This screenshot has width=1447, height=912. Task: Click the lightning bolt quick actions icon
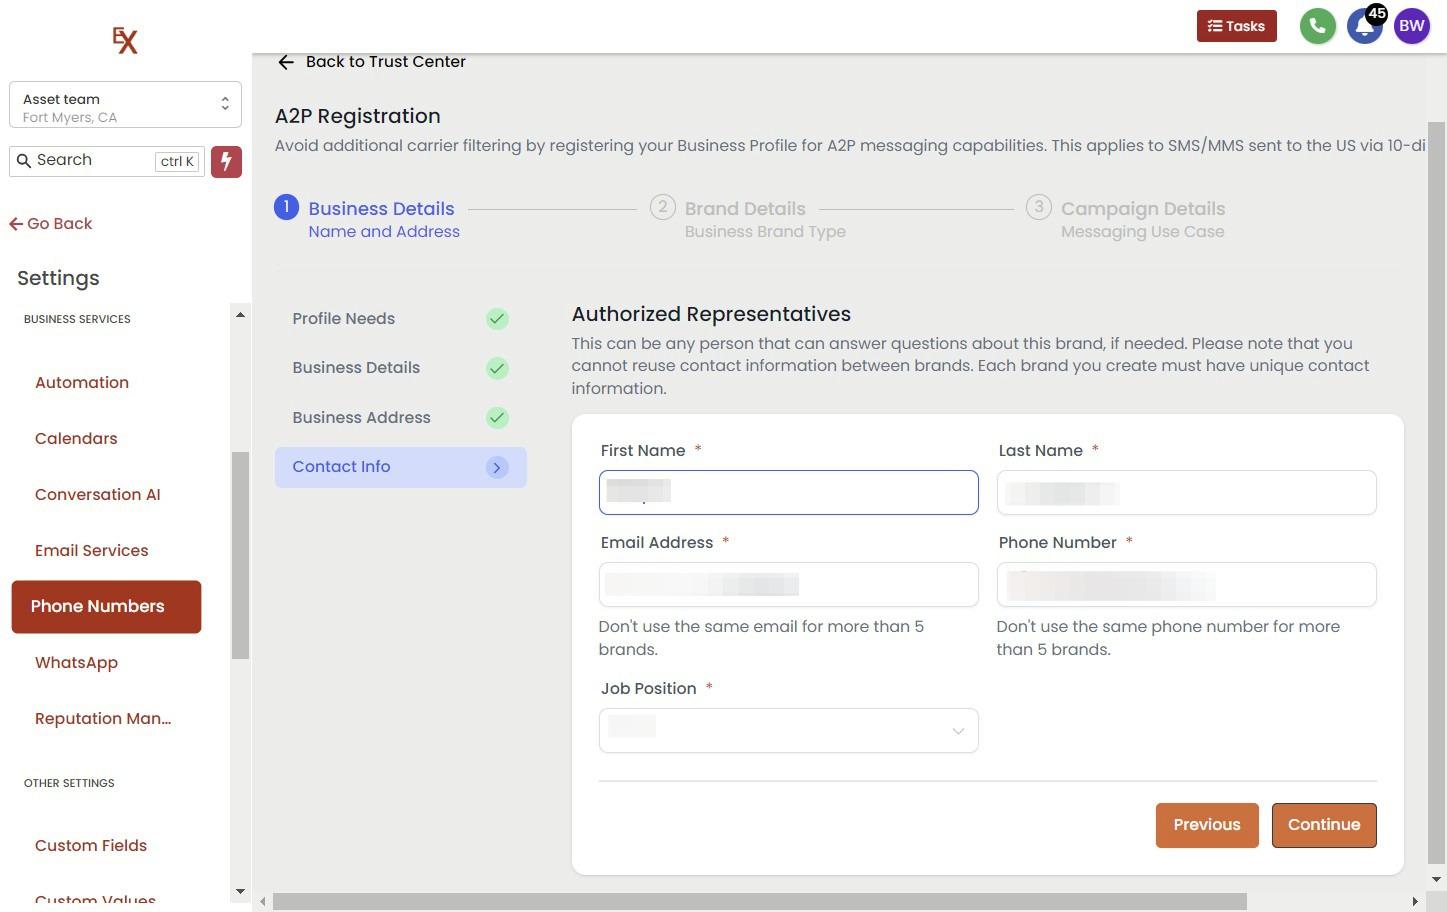pos(226,161)
